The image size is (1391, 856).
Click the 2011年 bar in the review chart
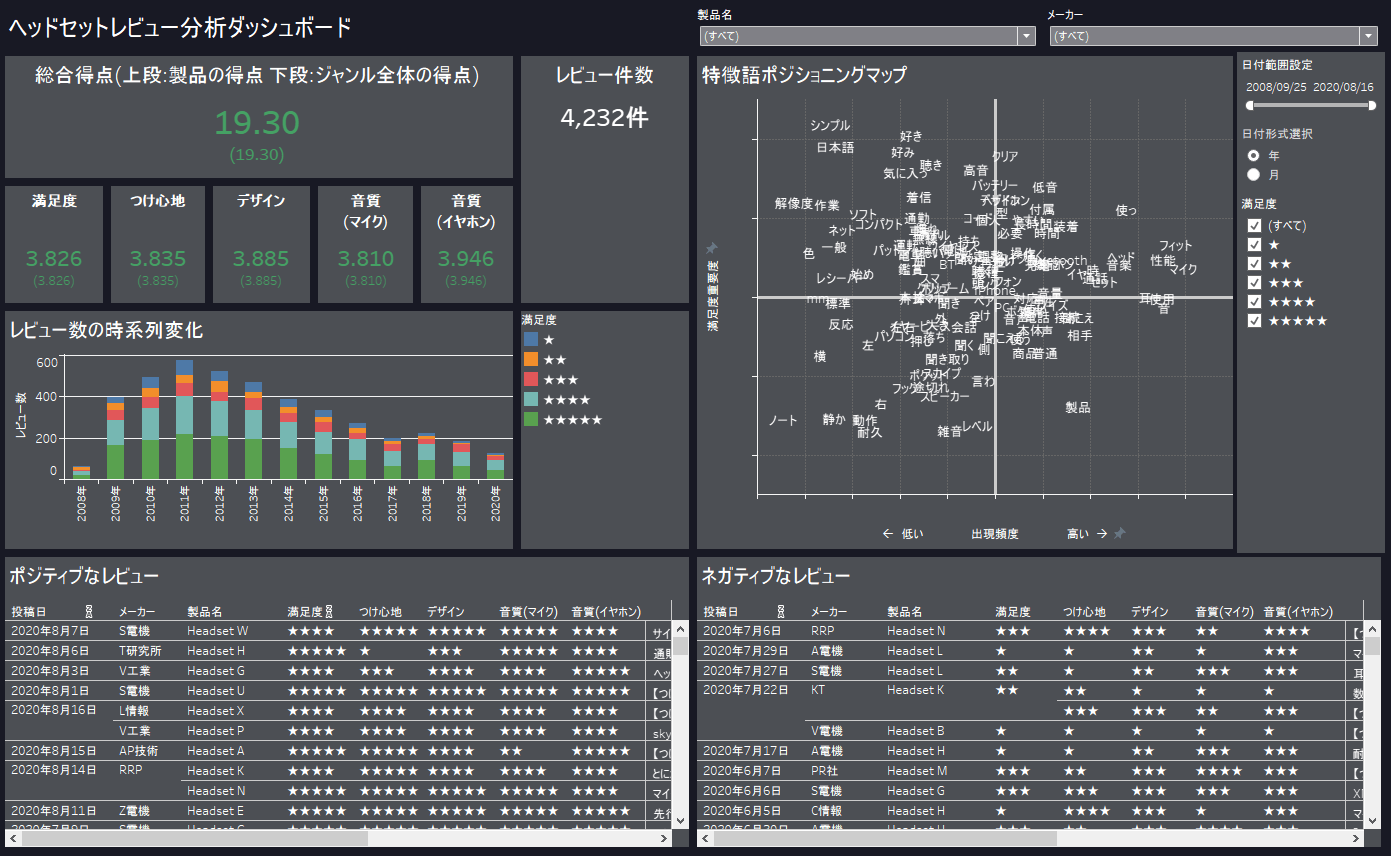184,419
